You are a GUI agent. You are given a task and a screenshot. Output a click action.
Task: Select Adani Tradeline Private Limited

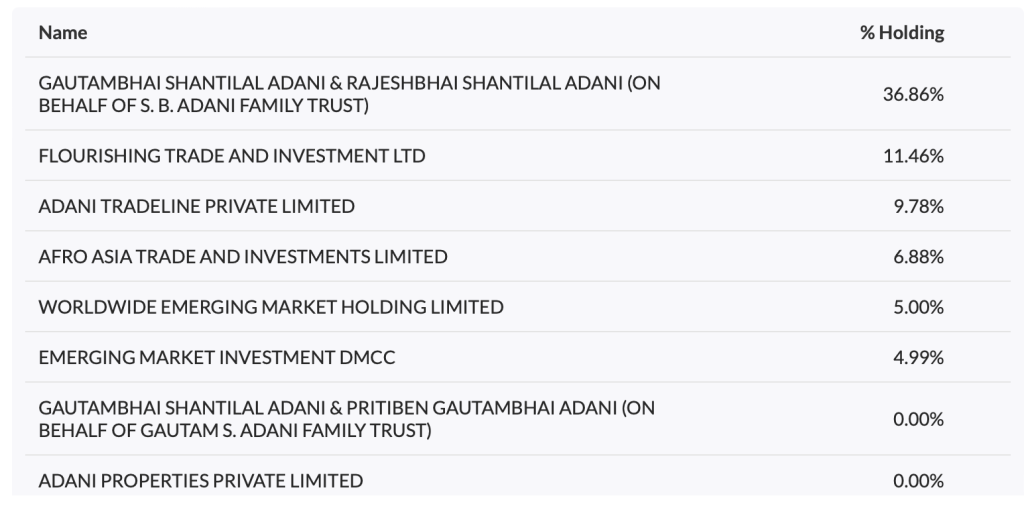coord(197,206)
